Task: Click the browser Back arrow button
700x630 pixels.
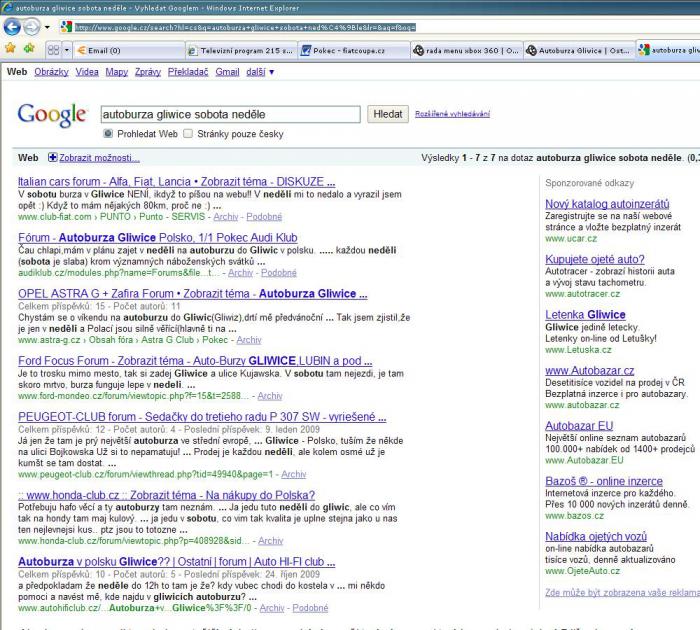Action: pyautogui.click(x=15, y=26)
